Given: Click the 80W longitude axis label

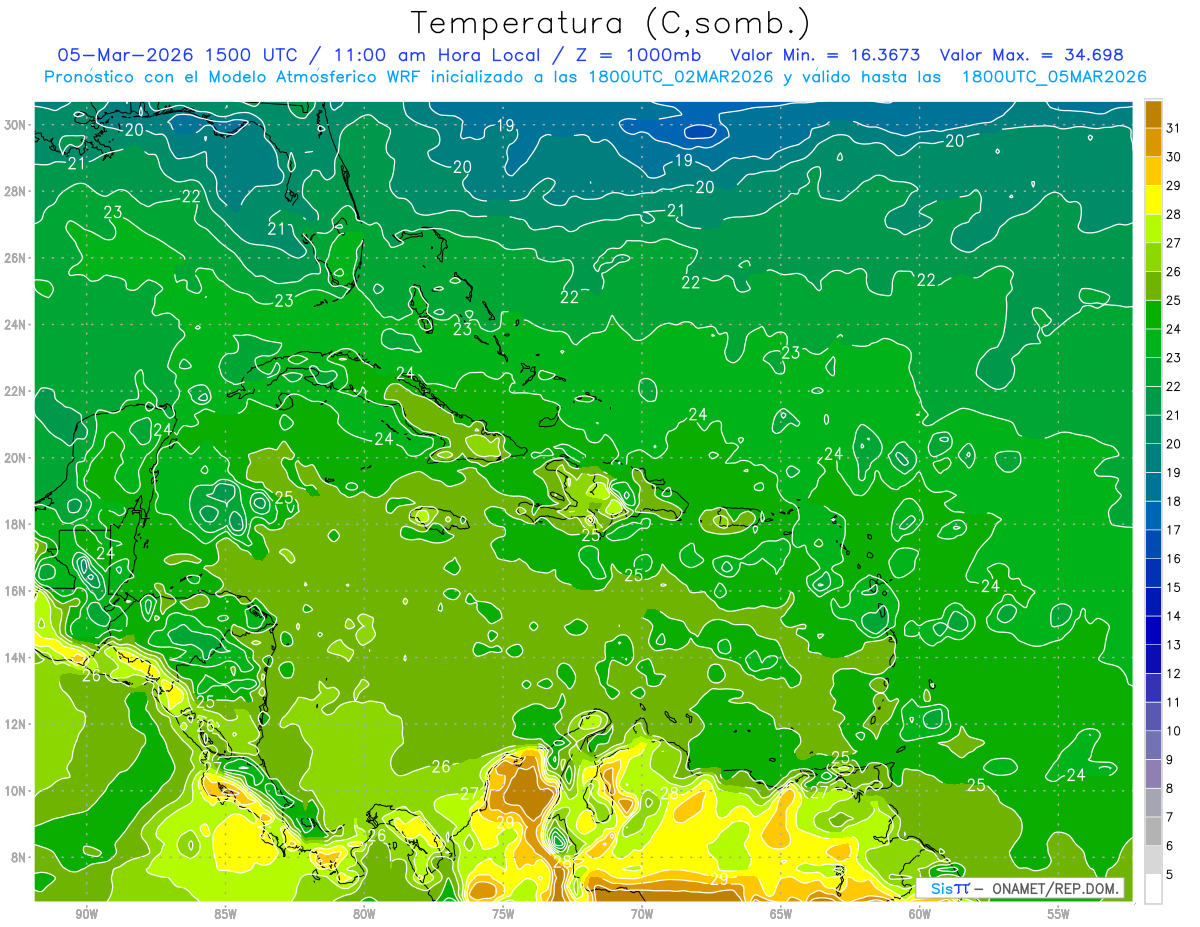Looking at the screenshot, I should click(x=364, y=914).
